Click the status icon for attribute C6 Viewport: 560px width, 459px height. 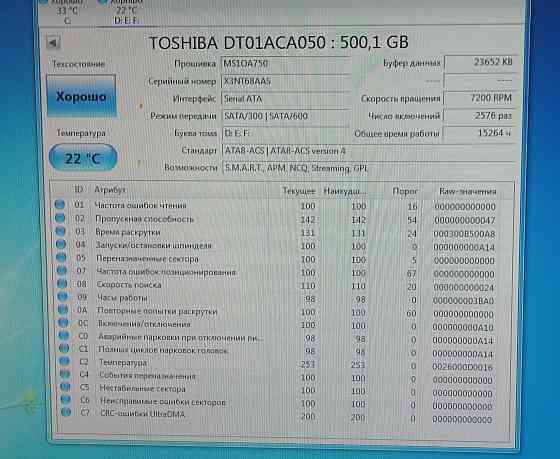[65, 400]
